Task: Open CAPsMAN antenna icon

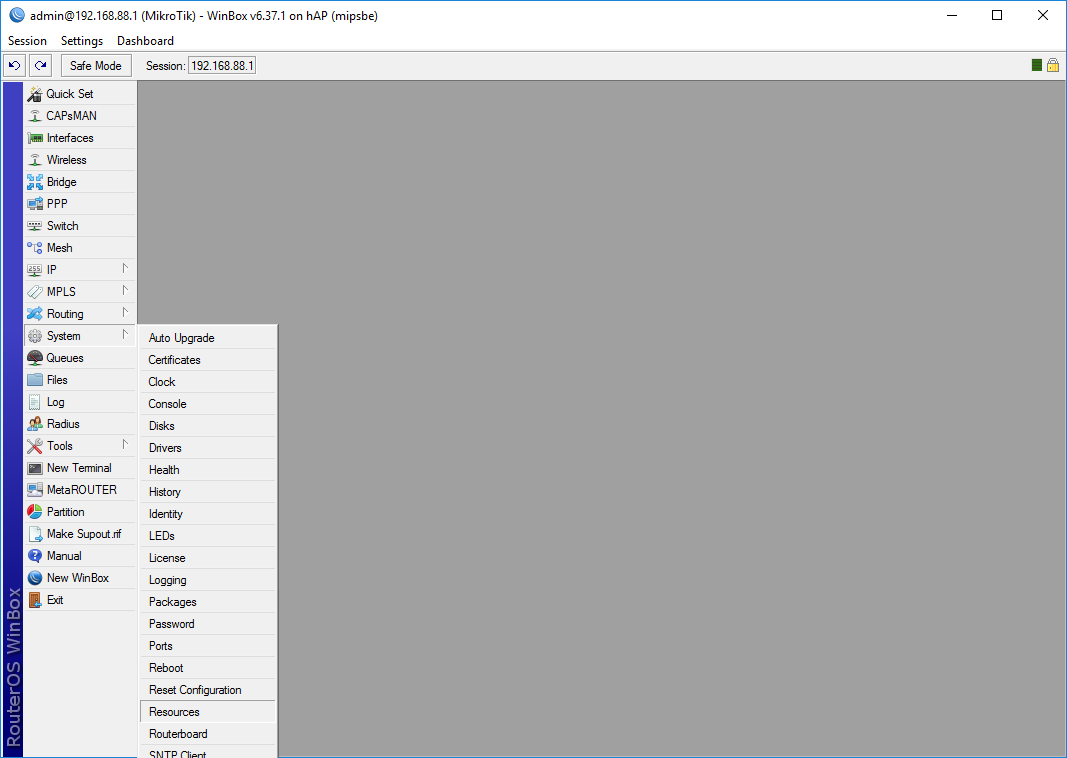Action: 35,116
